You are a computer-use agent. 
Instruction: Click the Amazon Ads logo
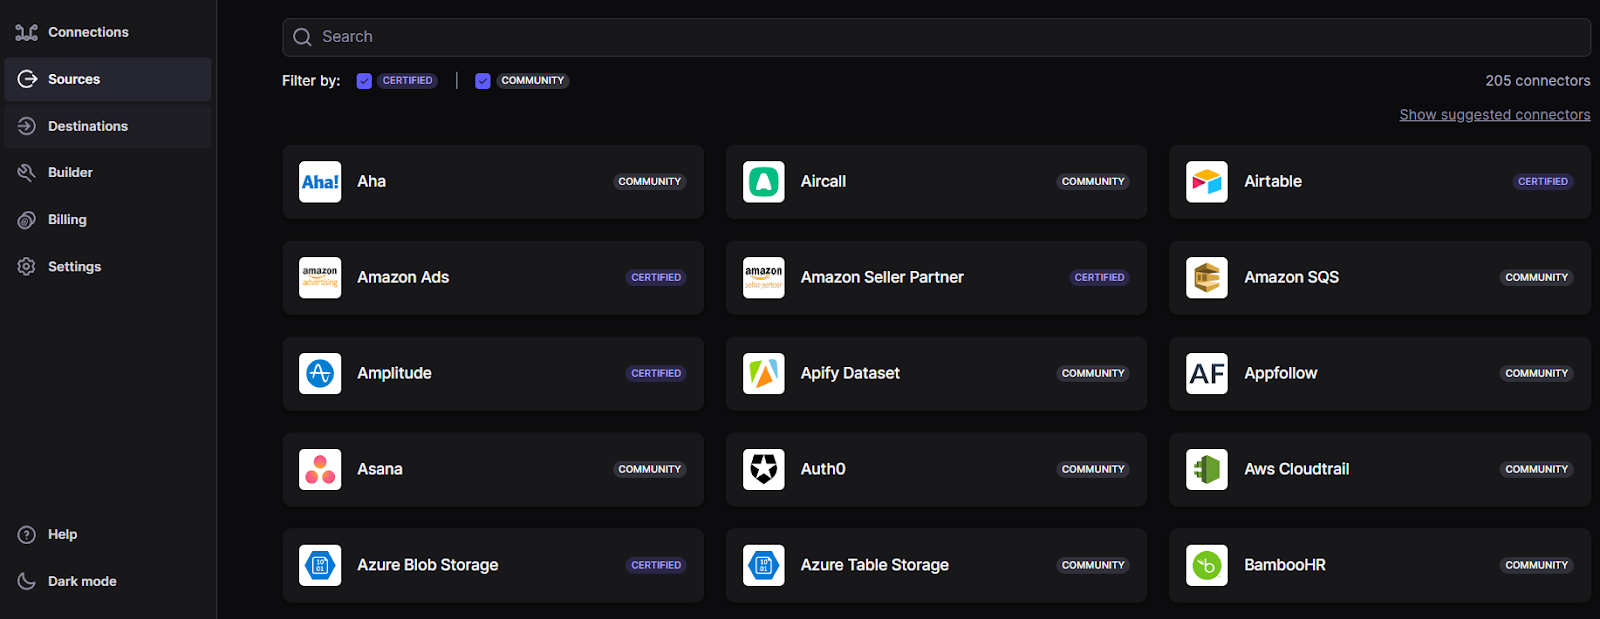pyautogui.click(x=320, y=278)
